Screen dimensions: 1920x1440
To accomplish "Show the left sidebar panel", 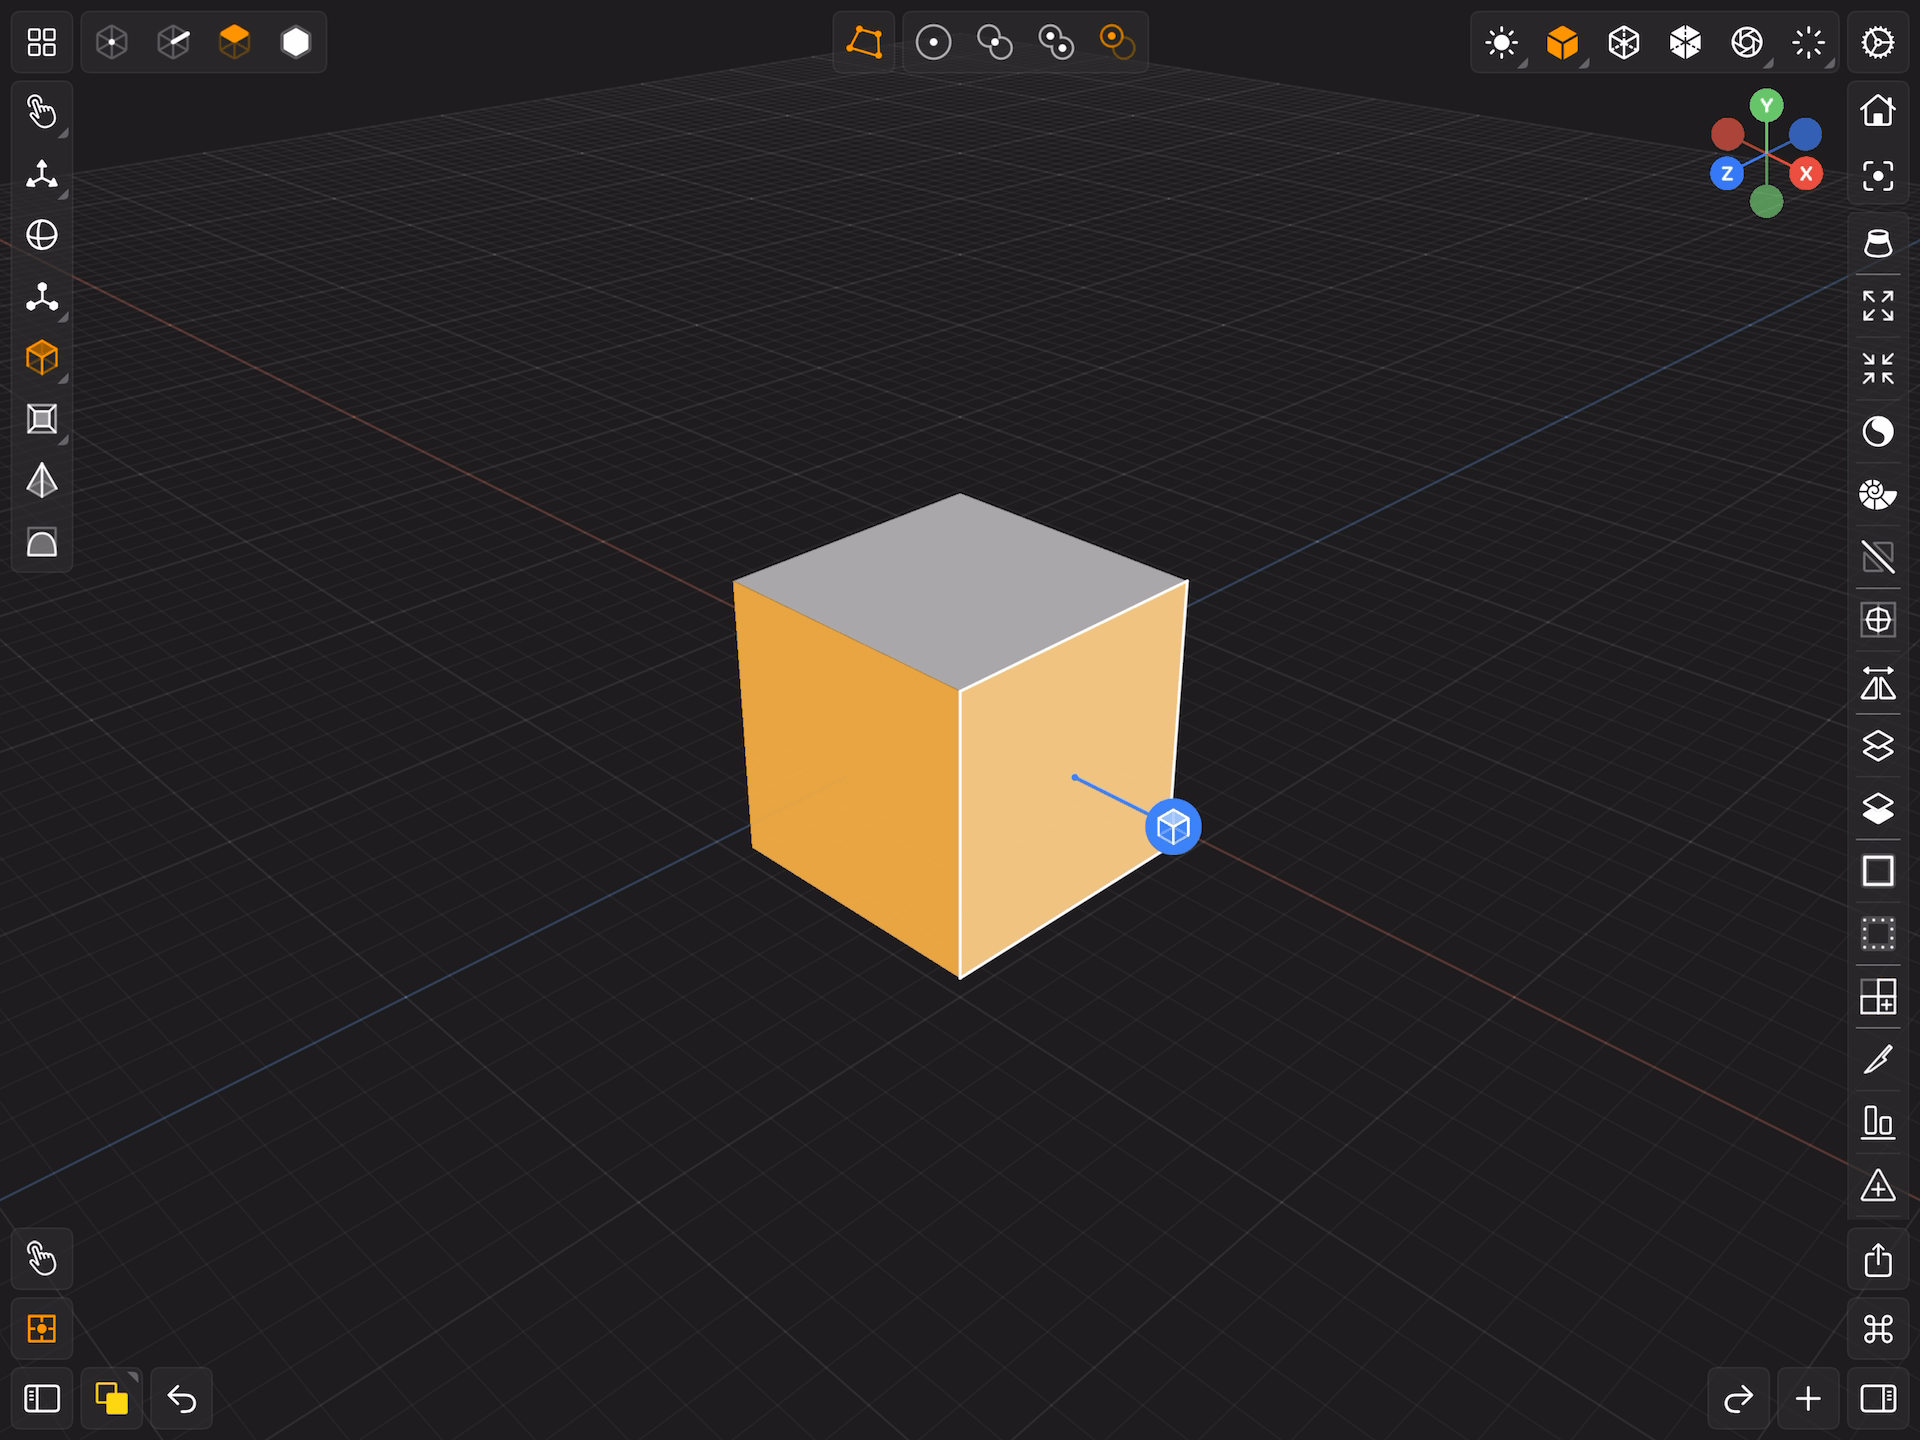I will tap(41, 1398).
